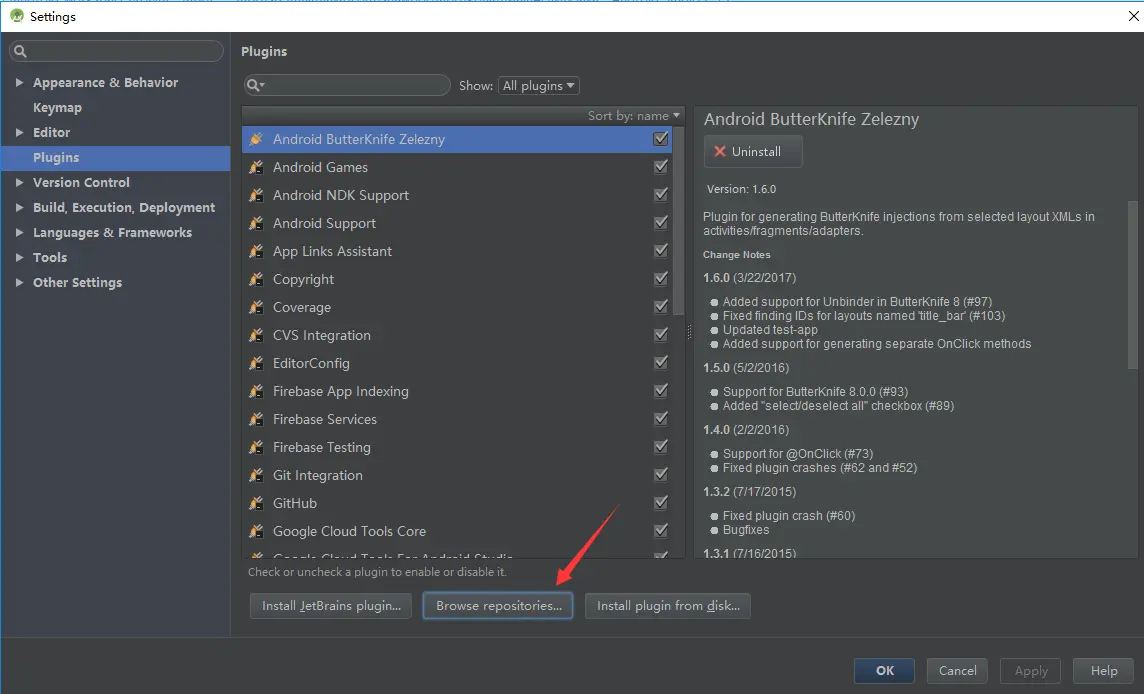Click the Android Support plugin icon
Screen dimensions: 1144x694
coord(256,223)
